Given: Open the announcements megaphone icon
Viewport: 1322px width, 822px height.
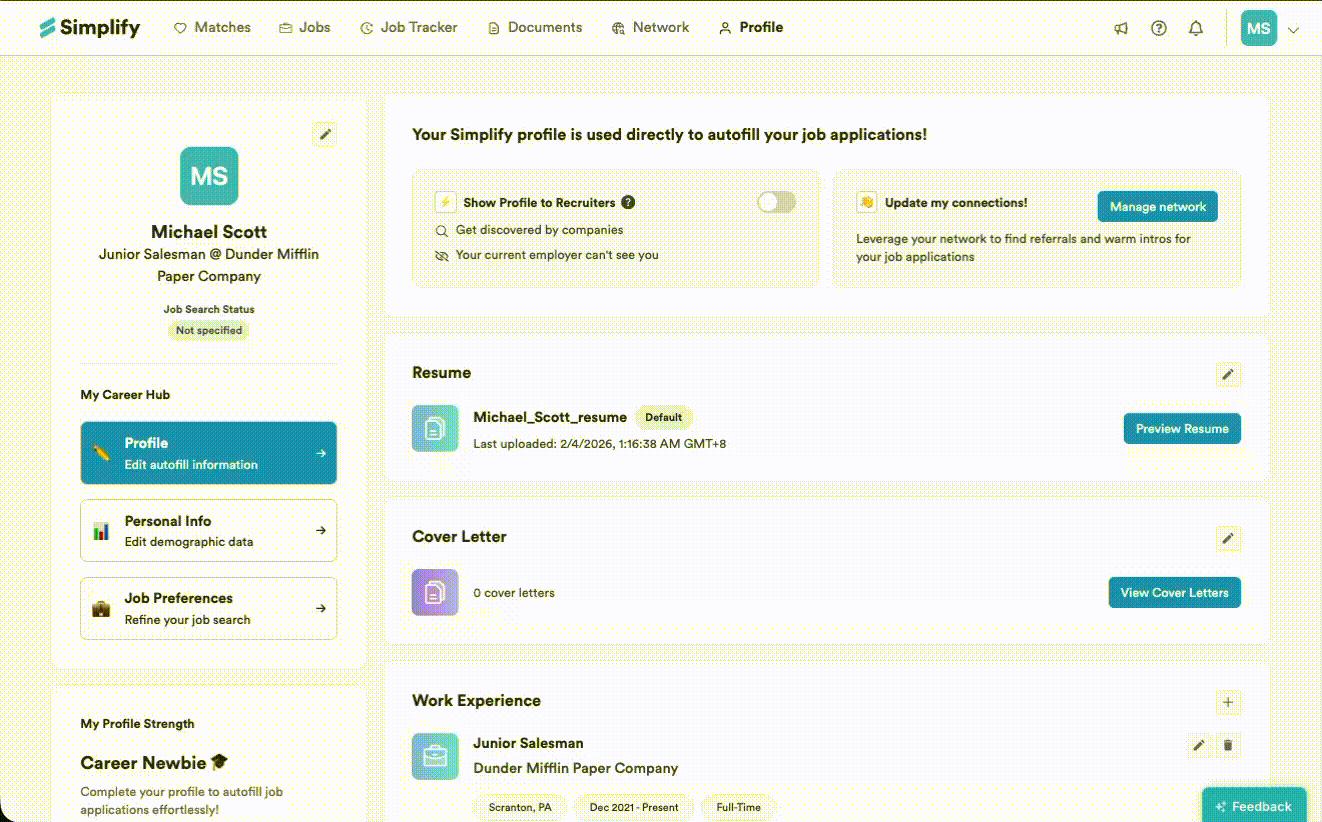Looking at the screenshot, I should point(1121,28).
